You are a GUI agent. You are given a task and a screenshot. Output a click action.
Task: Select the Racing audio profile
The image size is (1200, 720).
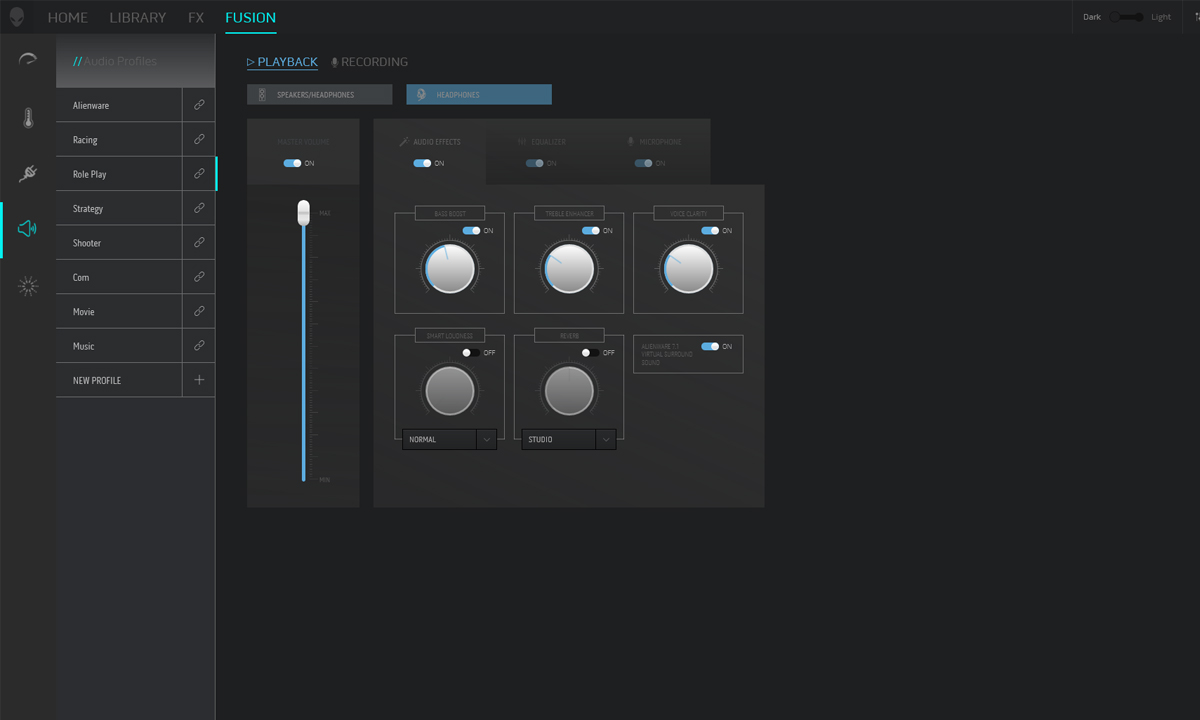pos(119,140)
